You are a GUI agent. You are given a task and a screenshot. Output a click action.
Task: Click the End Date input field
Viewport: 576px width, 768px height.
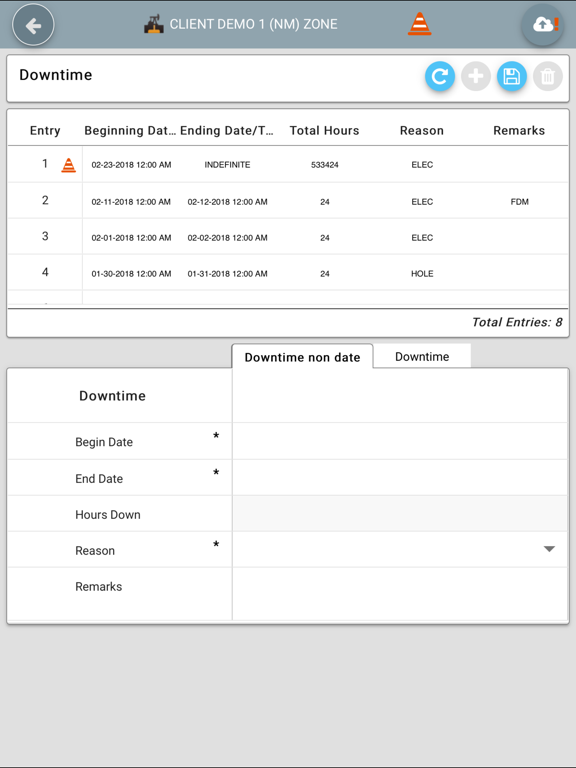pos(400,478)
